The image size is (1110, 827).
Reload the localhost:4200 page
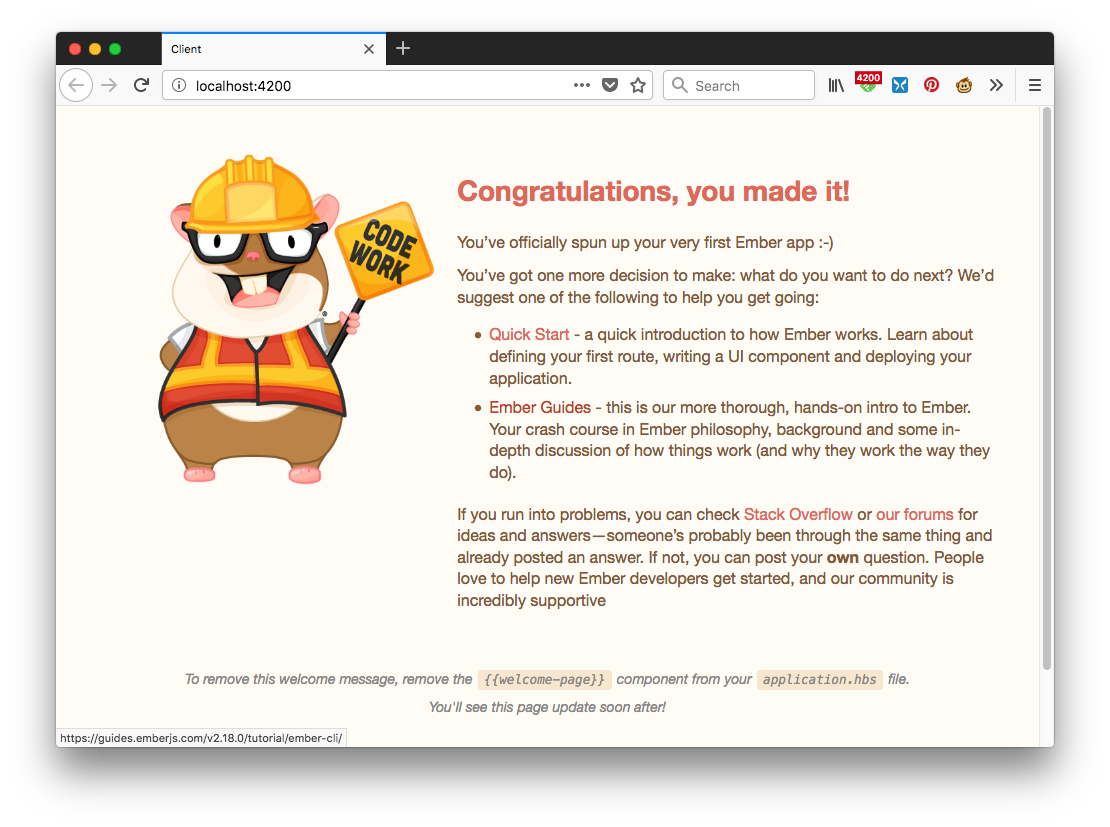(141, 85)
